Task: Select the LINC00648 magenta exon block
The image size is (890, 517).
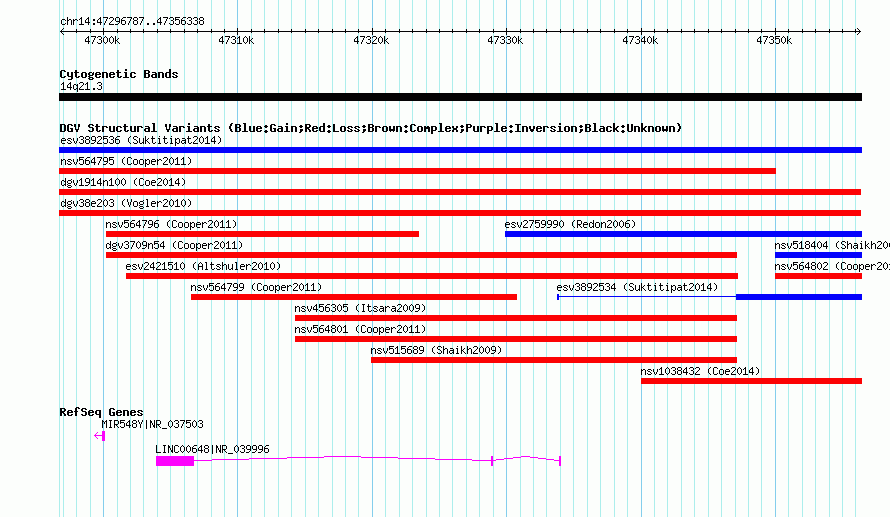Action: 175,461
